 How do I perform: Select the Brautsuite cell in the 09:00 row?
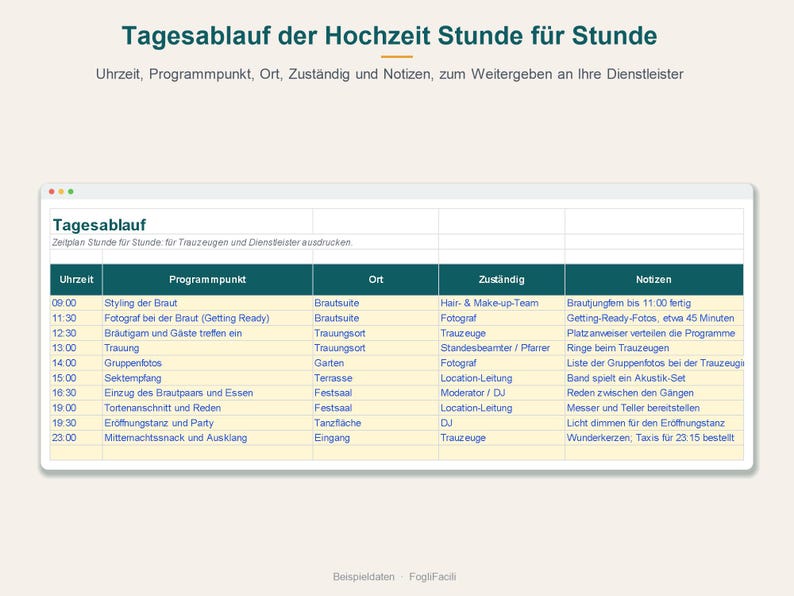(375, 303)
